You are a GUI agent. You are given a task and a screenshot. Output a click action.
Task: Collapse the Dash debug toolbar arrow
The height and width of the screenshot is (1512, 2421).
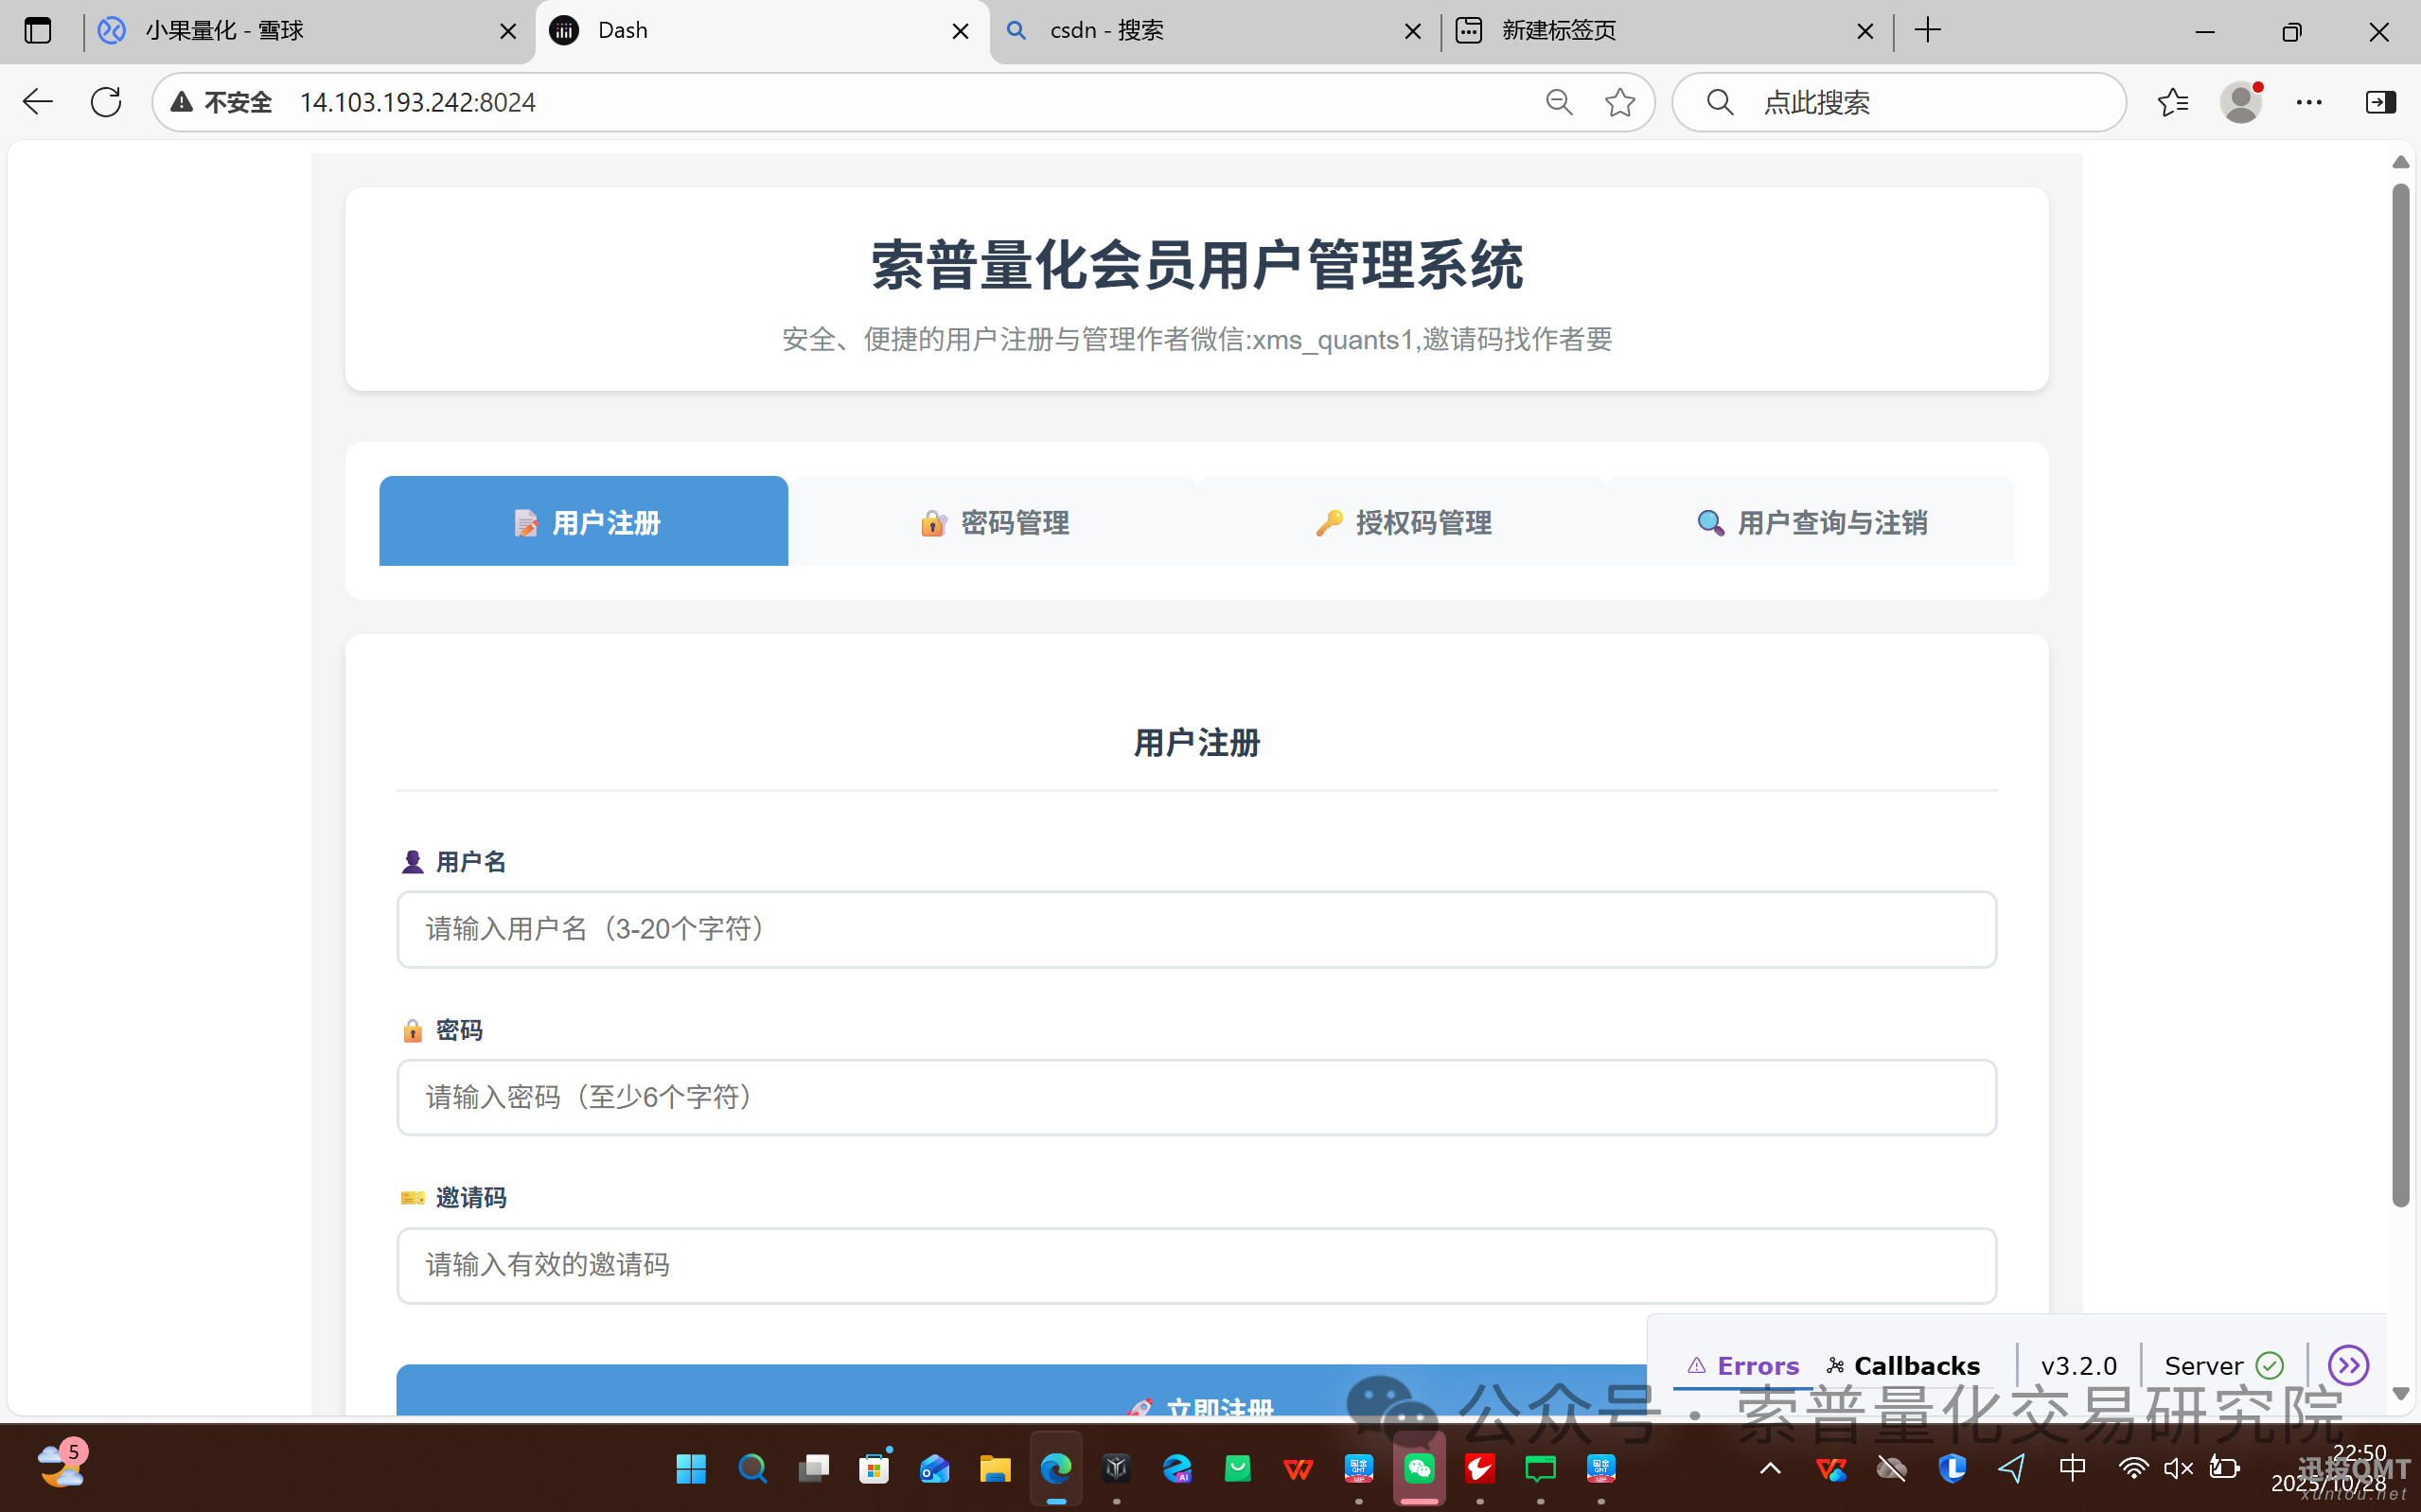coord(2347,1365)
